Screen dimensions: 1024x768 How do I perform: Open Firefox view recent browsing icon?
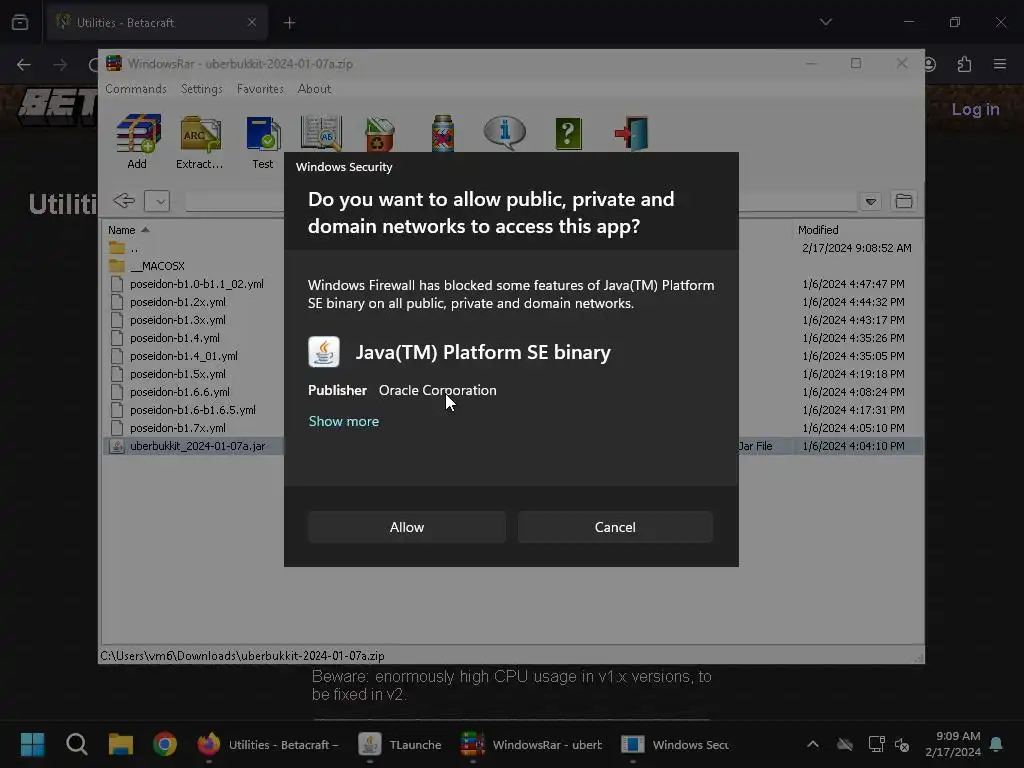click(x=20, y=22)
